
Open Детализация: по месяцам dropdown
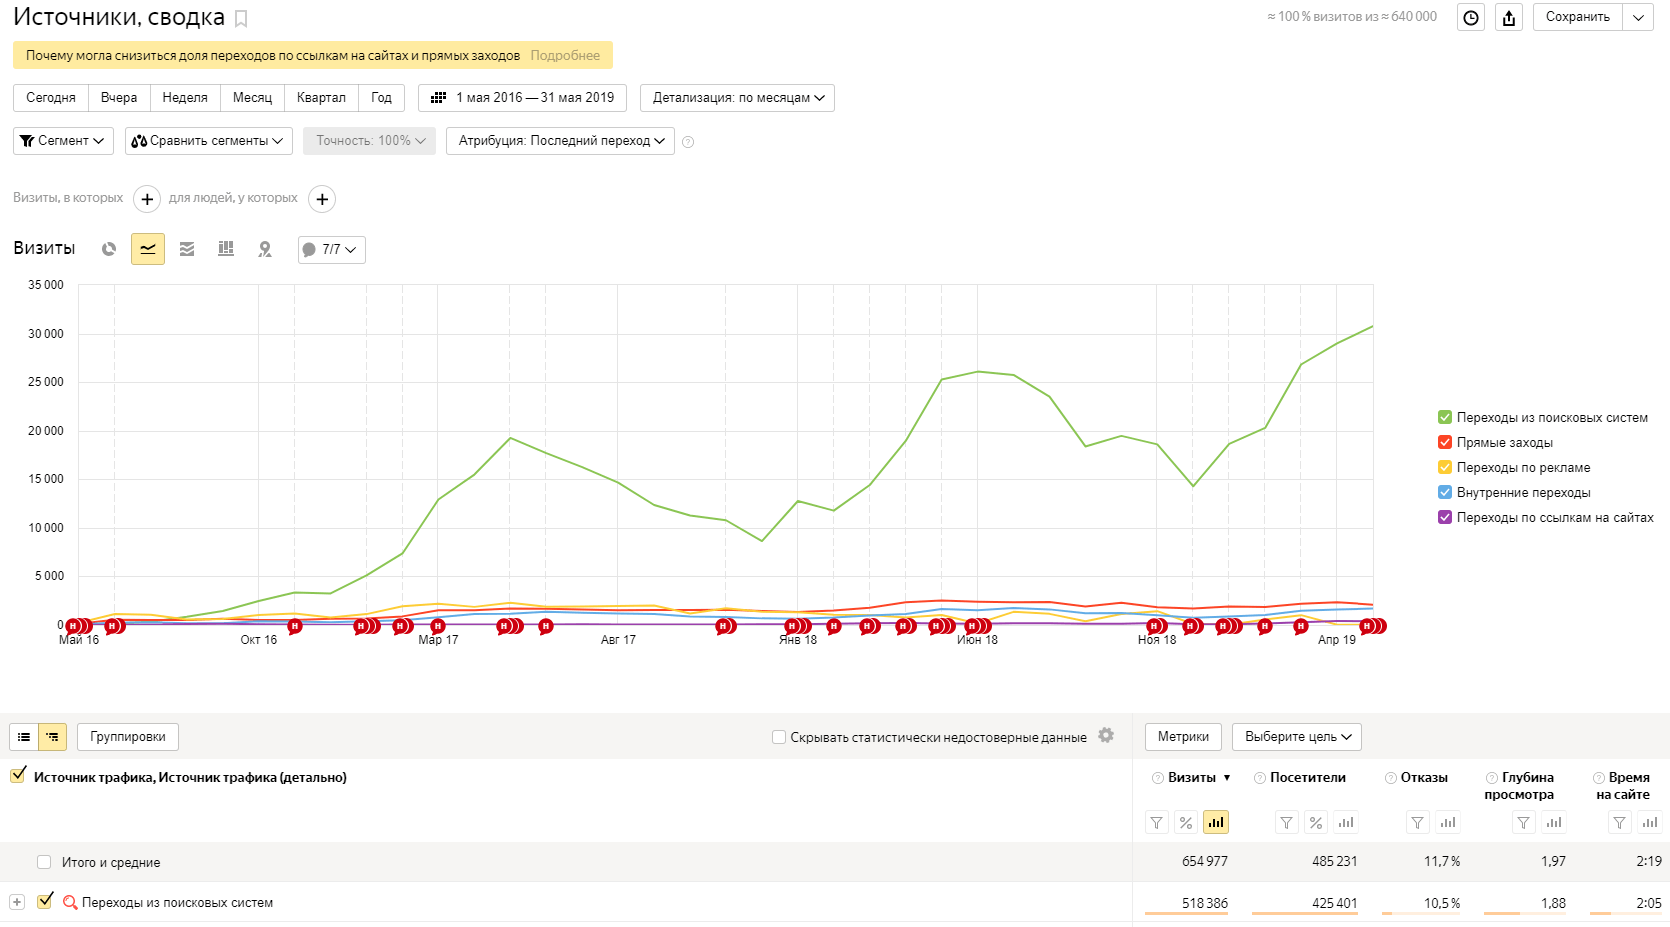coord(737,98)
